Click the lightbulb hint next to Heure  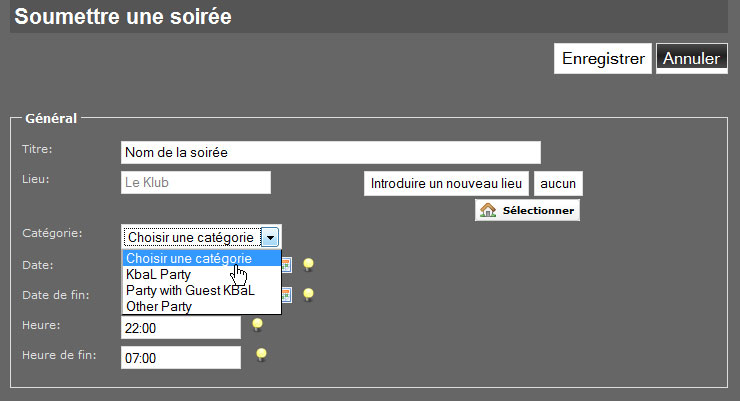point(257,325)
